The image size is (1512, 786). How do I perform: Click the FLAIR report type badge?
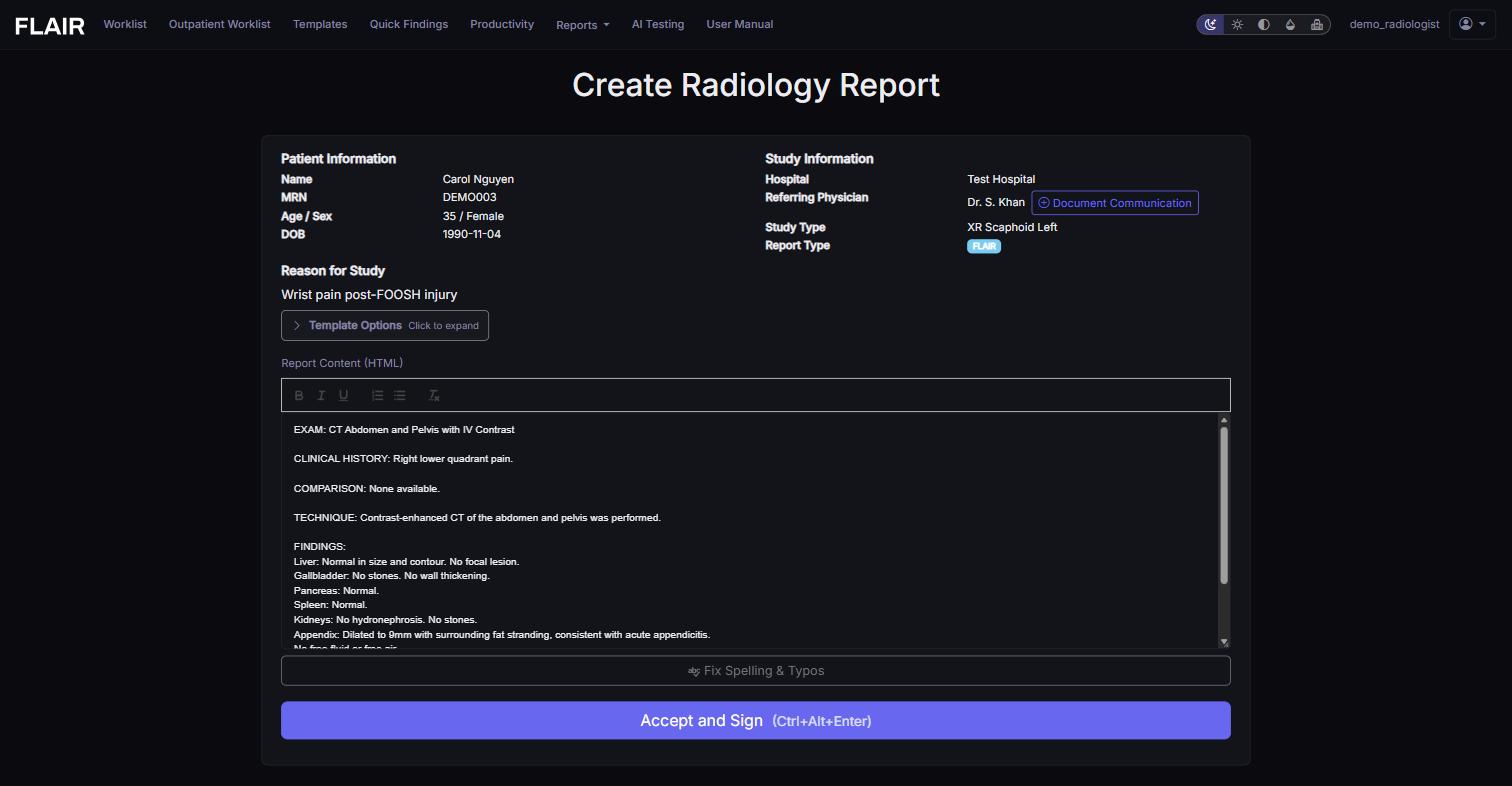coord(984,246)
